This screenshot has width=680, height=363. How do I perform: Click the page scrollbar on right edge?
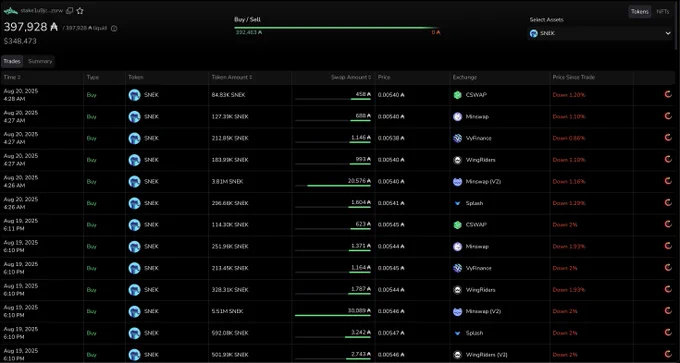(677, 26)
